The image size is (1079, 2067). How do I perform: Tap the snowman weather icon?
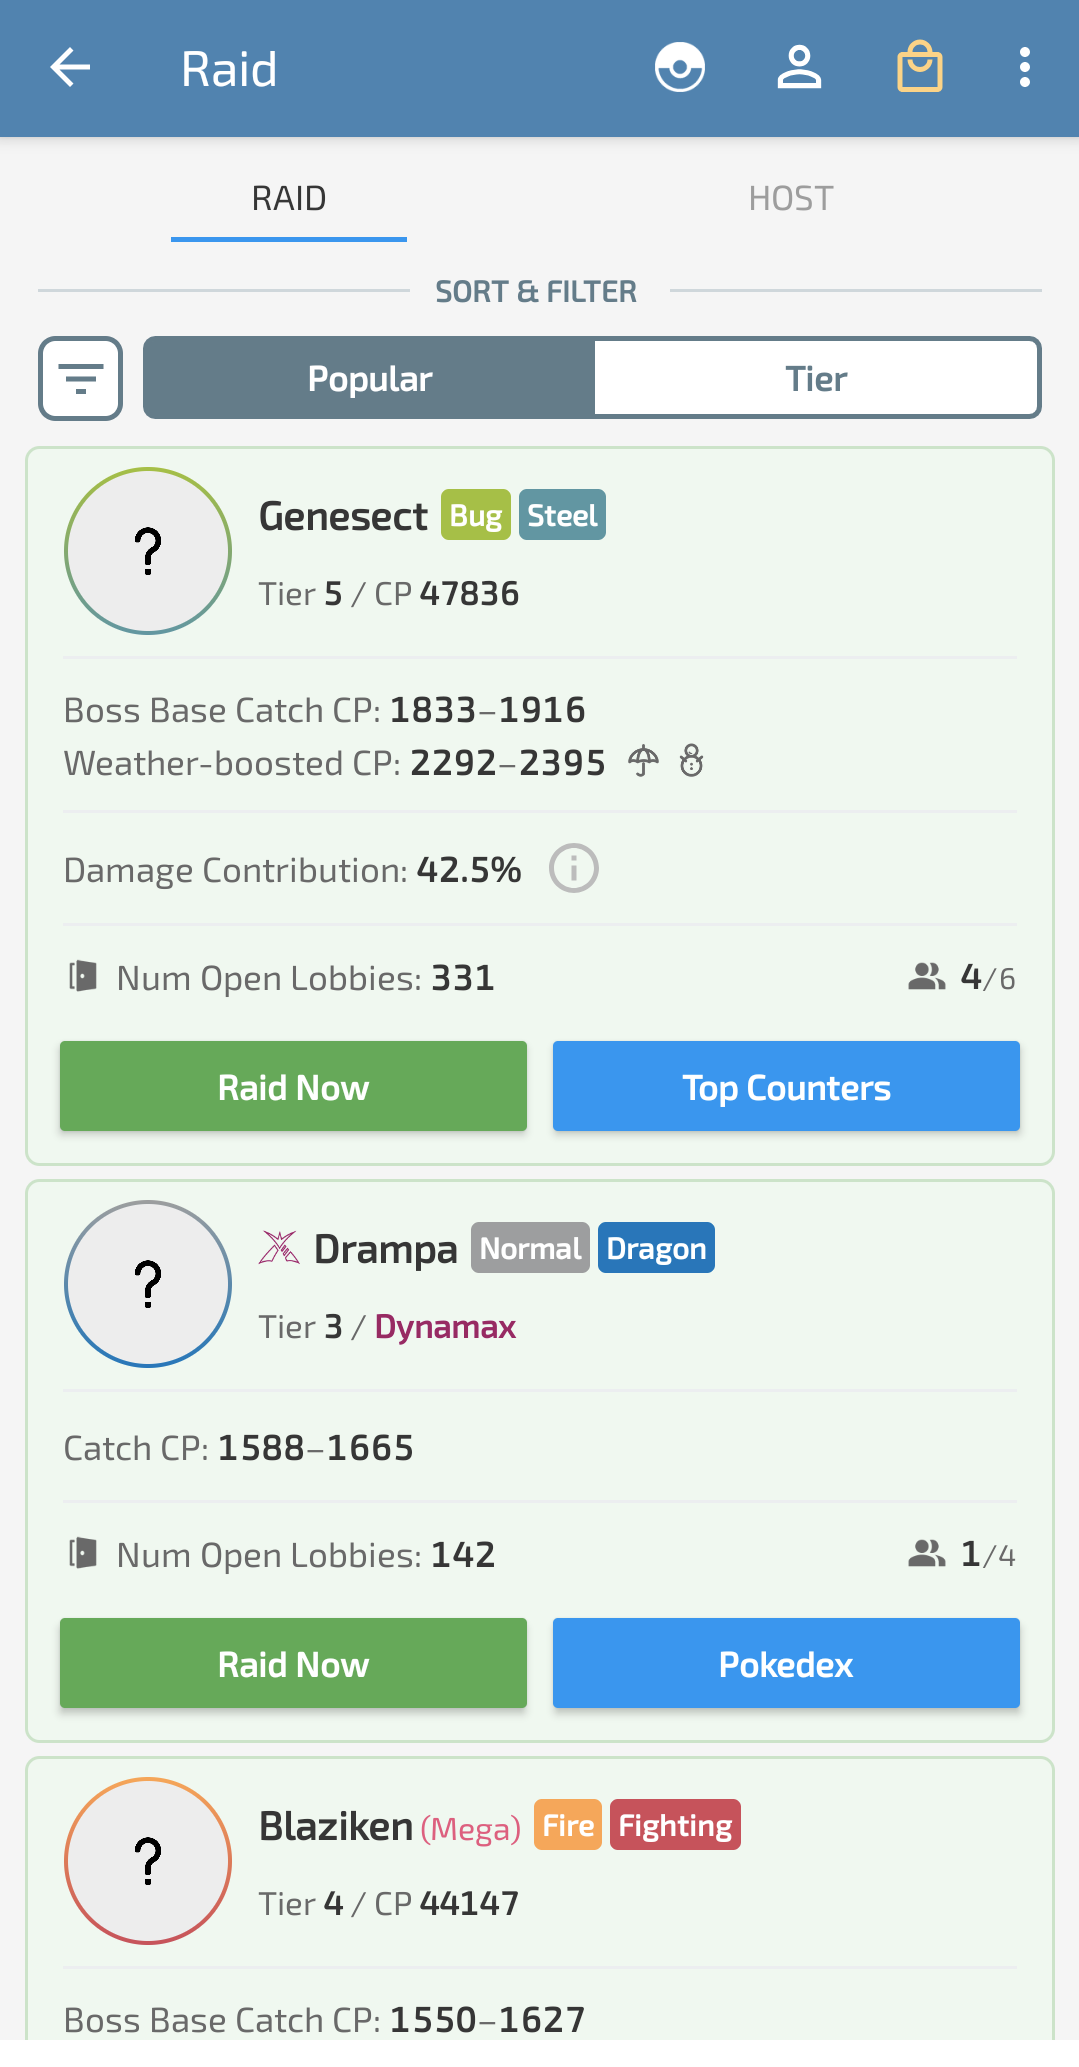click(691, 762)
